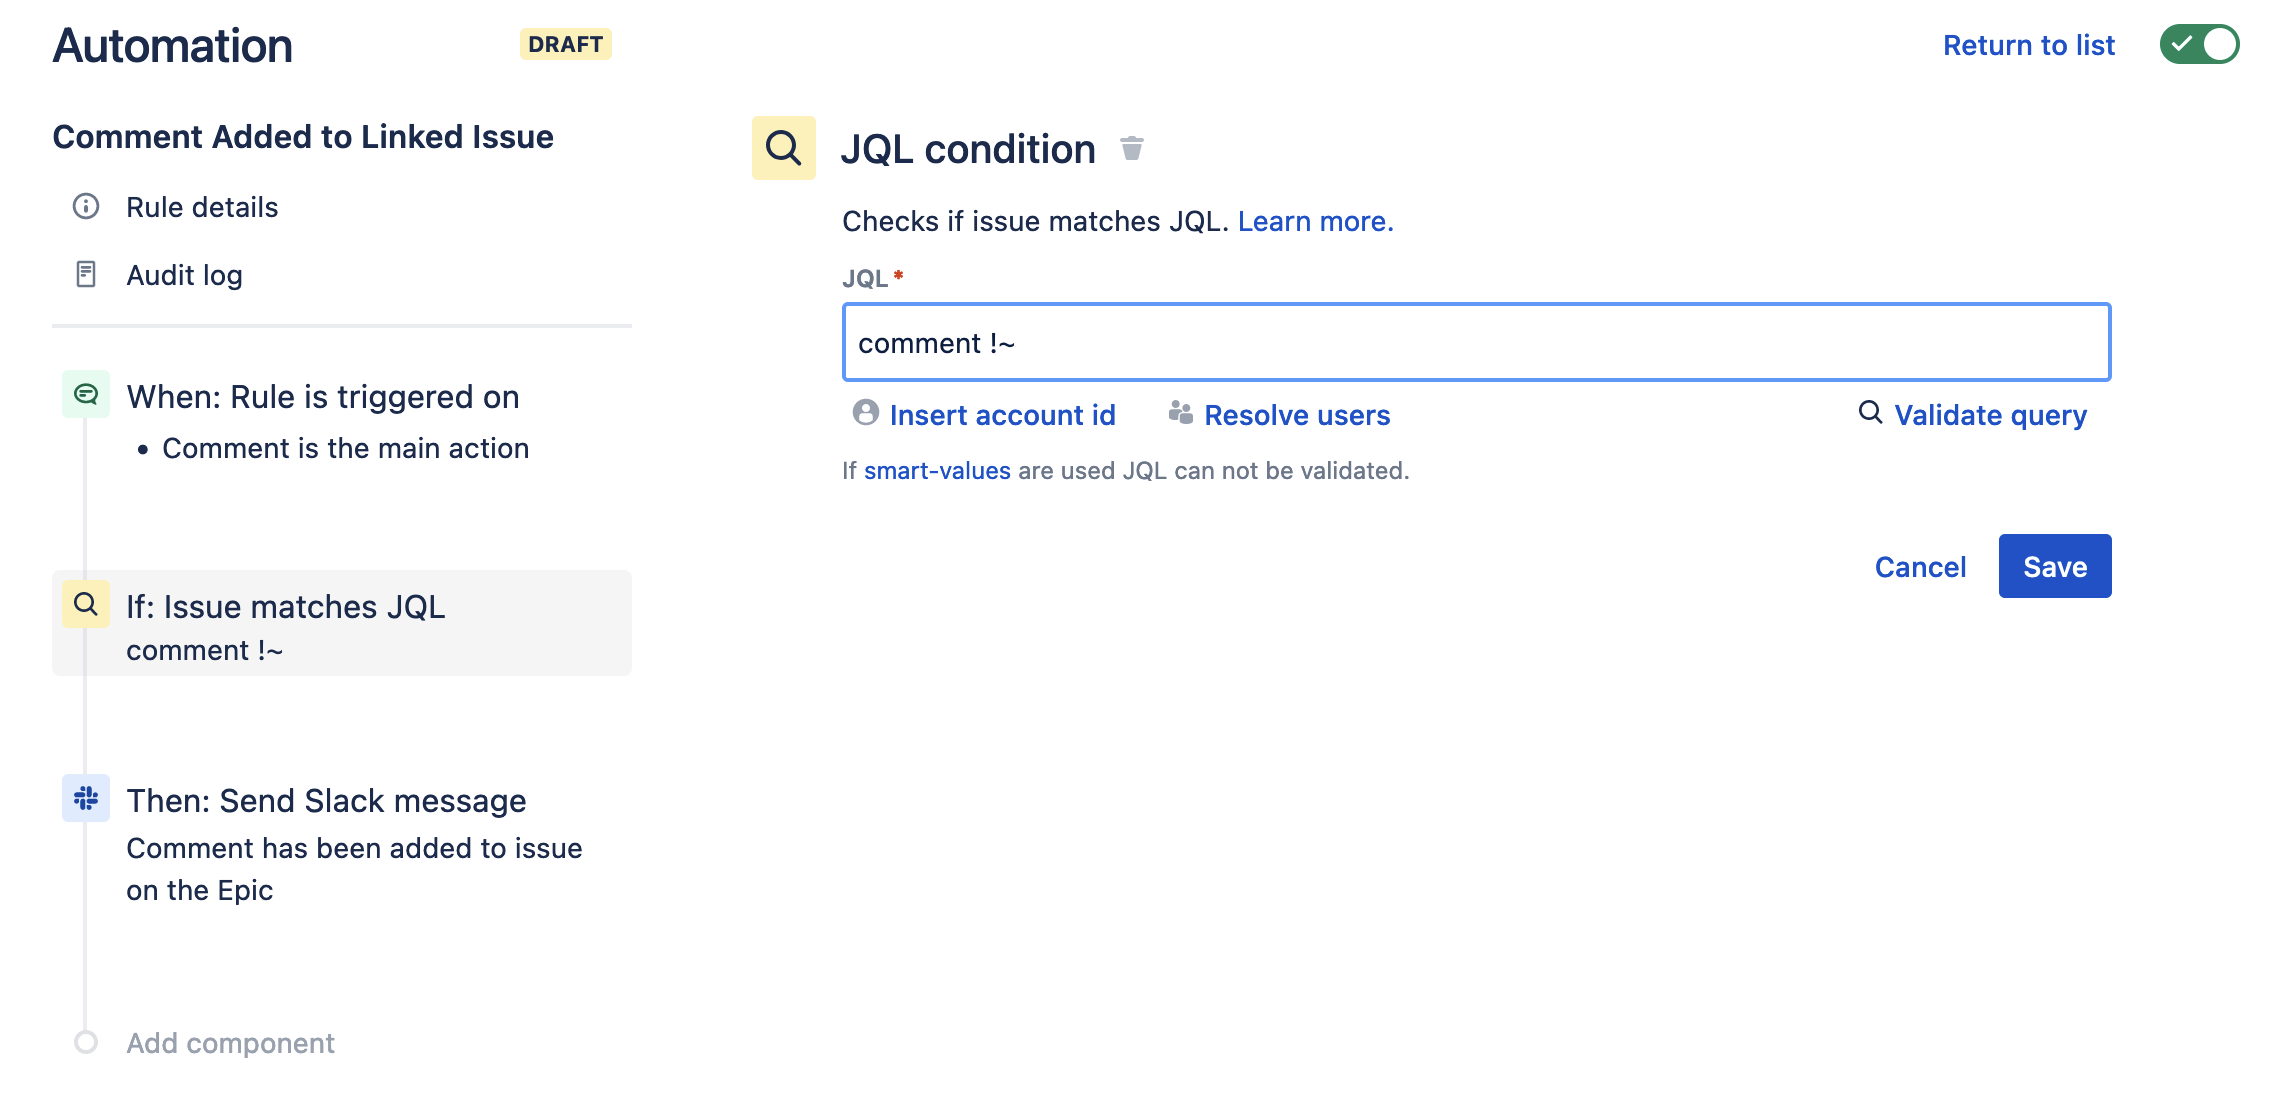Open the Audit log
2282x1096 pixels.
click(183, 273)
